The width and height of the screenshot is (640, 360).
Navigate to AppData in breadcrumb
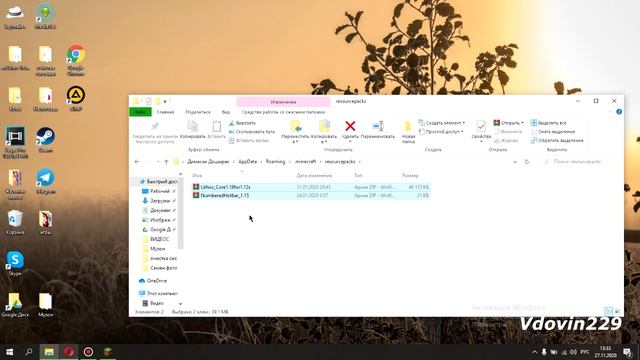pos(247,162)
